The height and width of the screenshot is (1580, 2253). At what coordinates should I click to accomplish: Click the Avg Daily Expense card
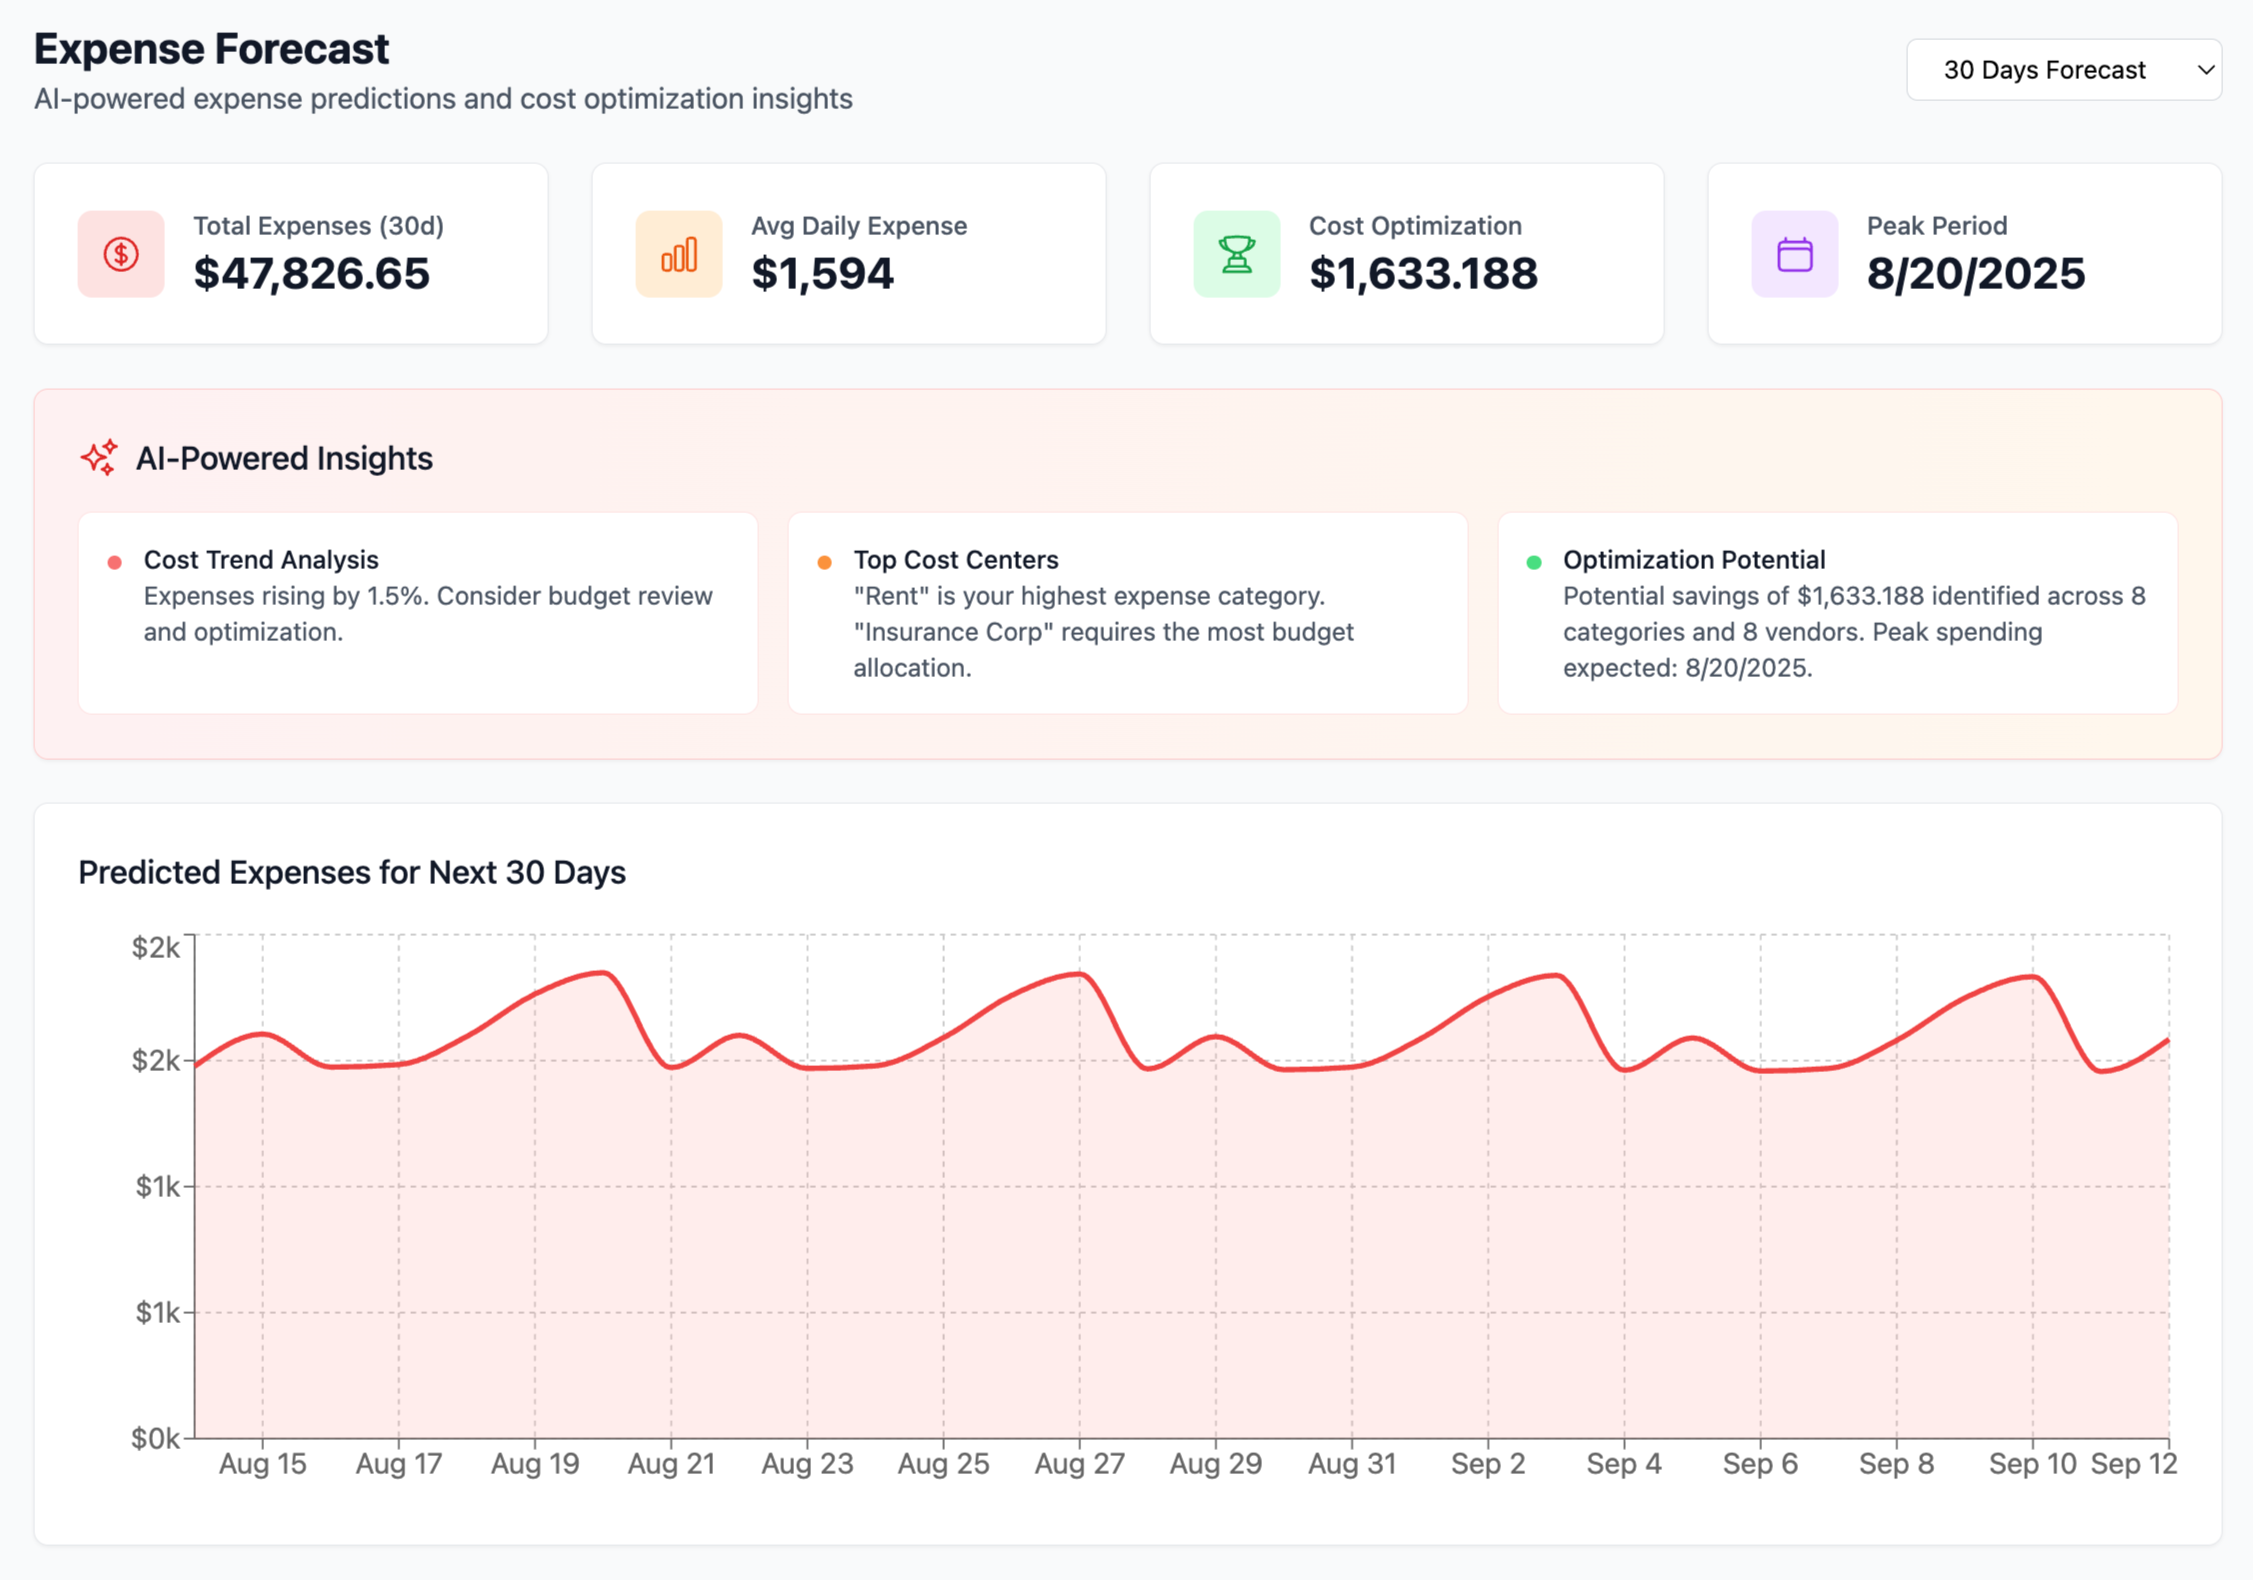pos(848,254)
